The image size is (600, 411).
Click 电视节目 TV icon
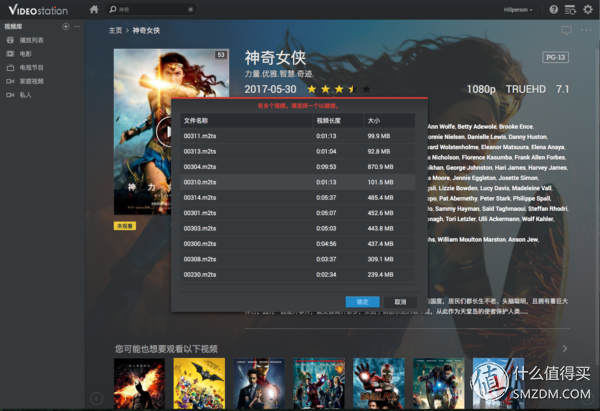click(10, 68)
